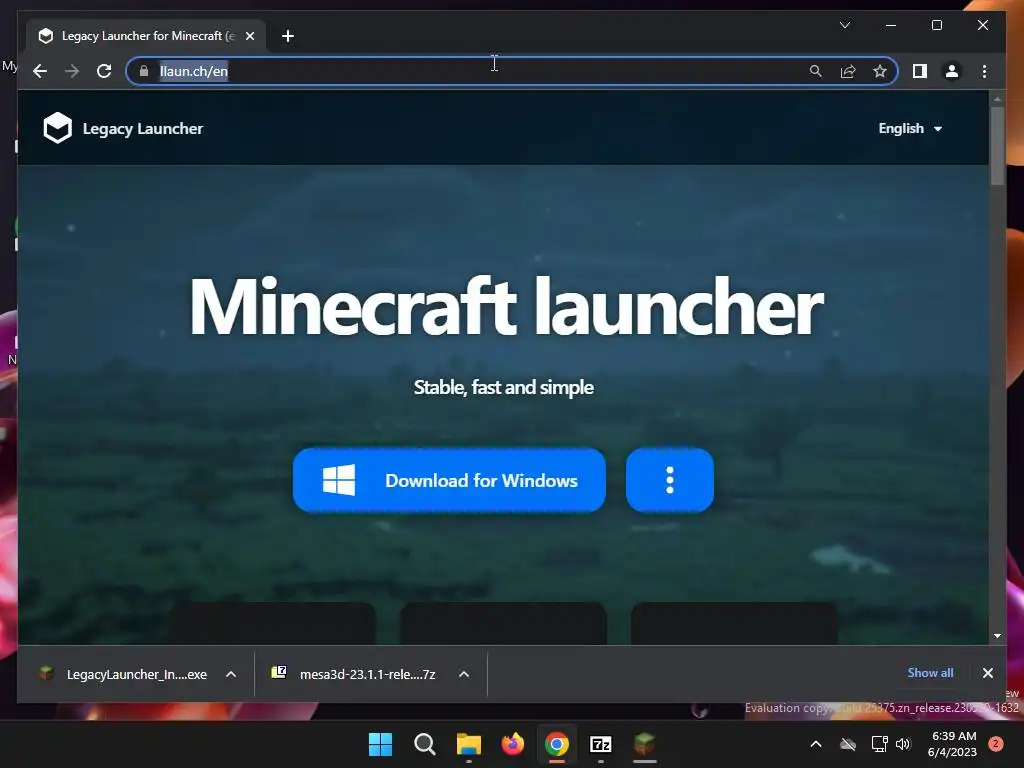Screen dimensions: 1024x768
Task: Click Download for Windows button
Action: tap(449, 480)
